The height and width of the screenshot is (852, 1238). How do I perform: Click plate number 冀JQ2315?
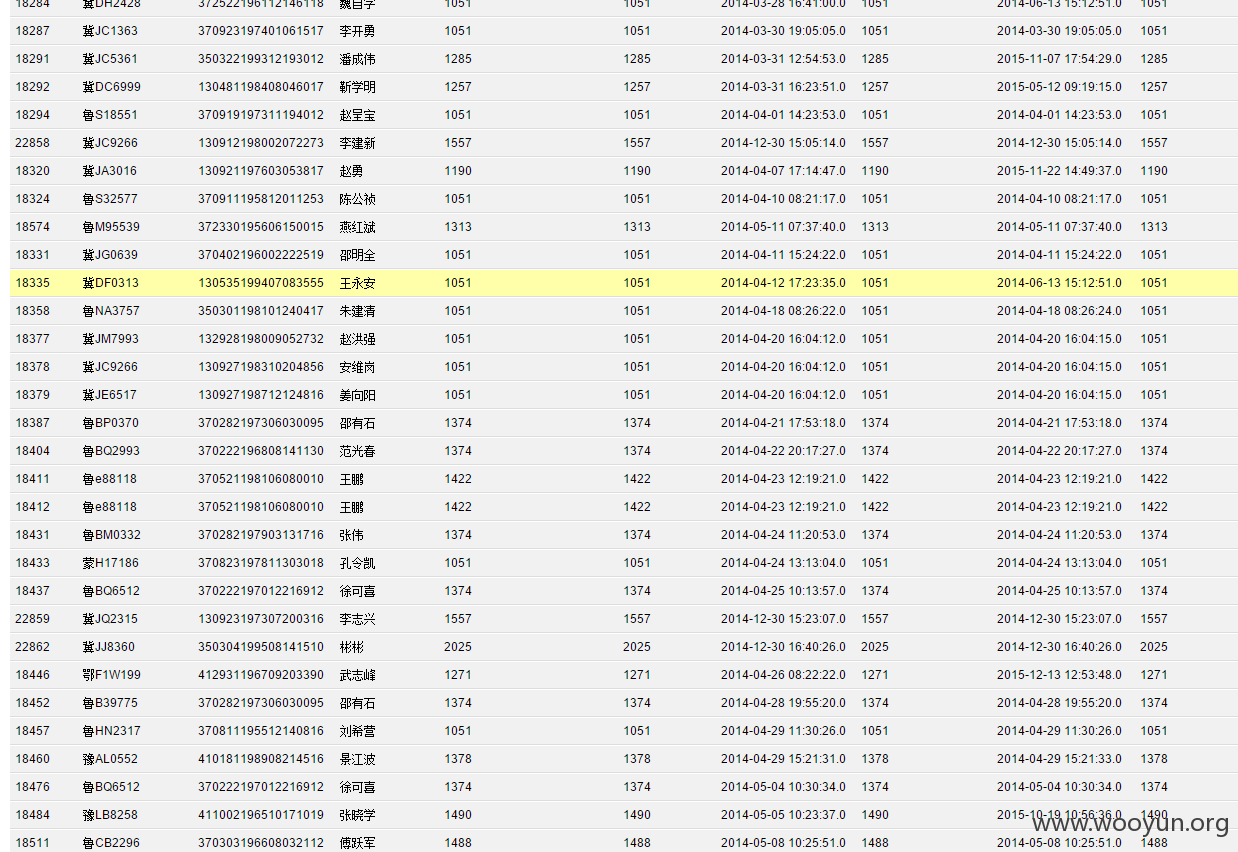click(x=110, y=619)
